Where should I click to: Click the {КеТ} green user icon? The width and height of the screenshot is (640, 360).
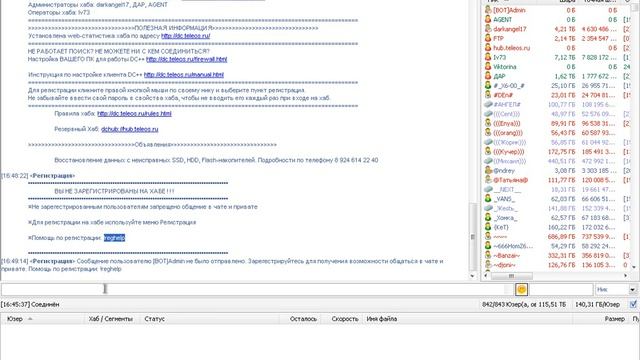pyautogui.click(x=488, y=227)
